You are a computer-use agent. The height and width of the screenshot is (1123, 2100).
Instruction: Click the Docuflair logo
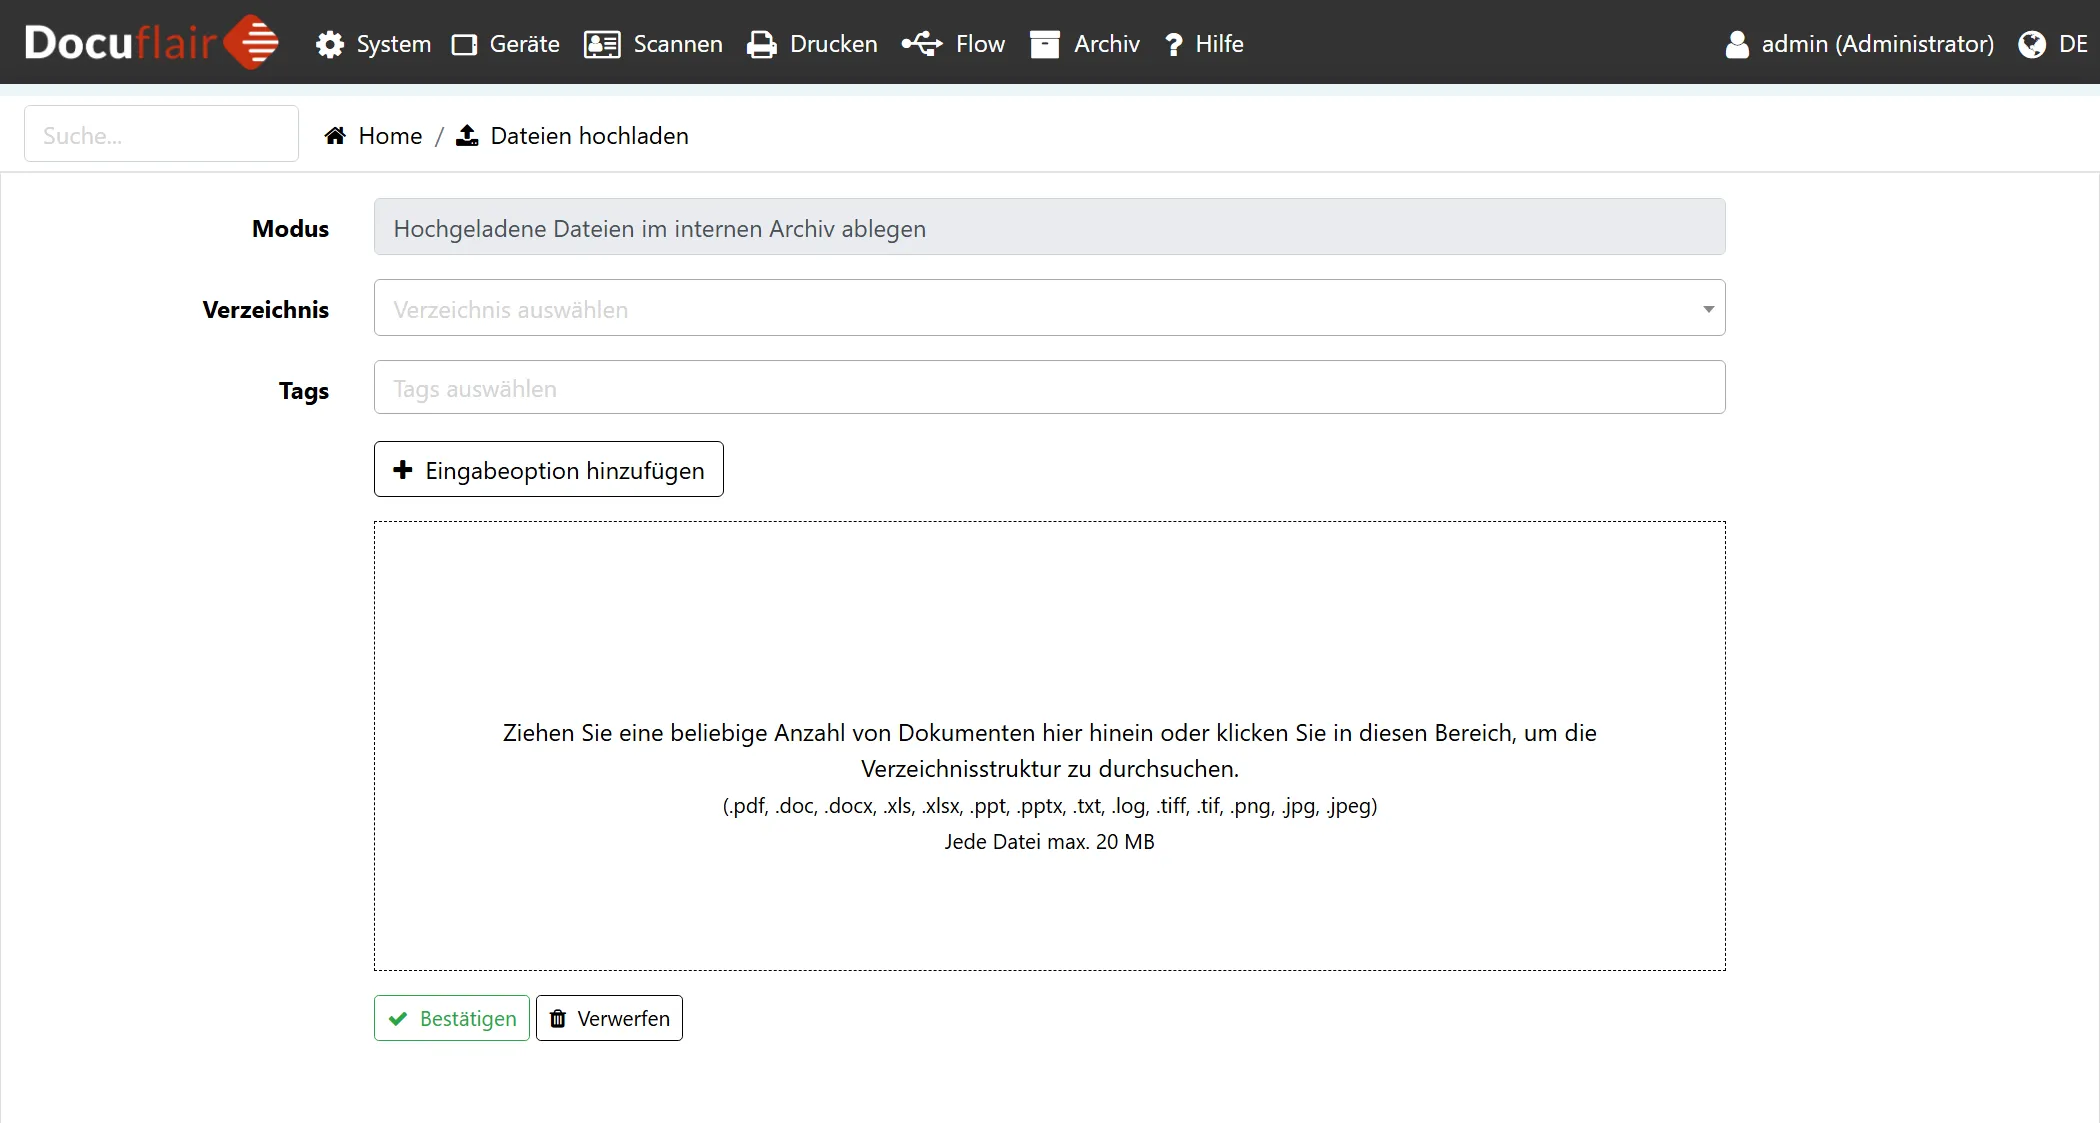pyautogui.click(x=151, y=43)
